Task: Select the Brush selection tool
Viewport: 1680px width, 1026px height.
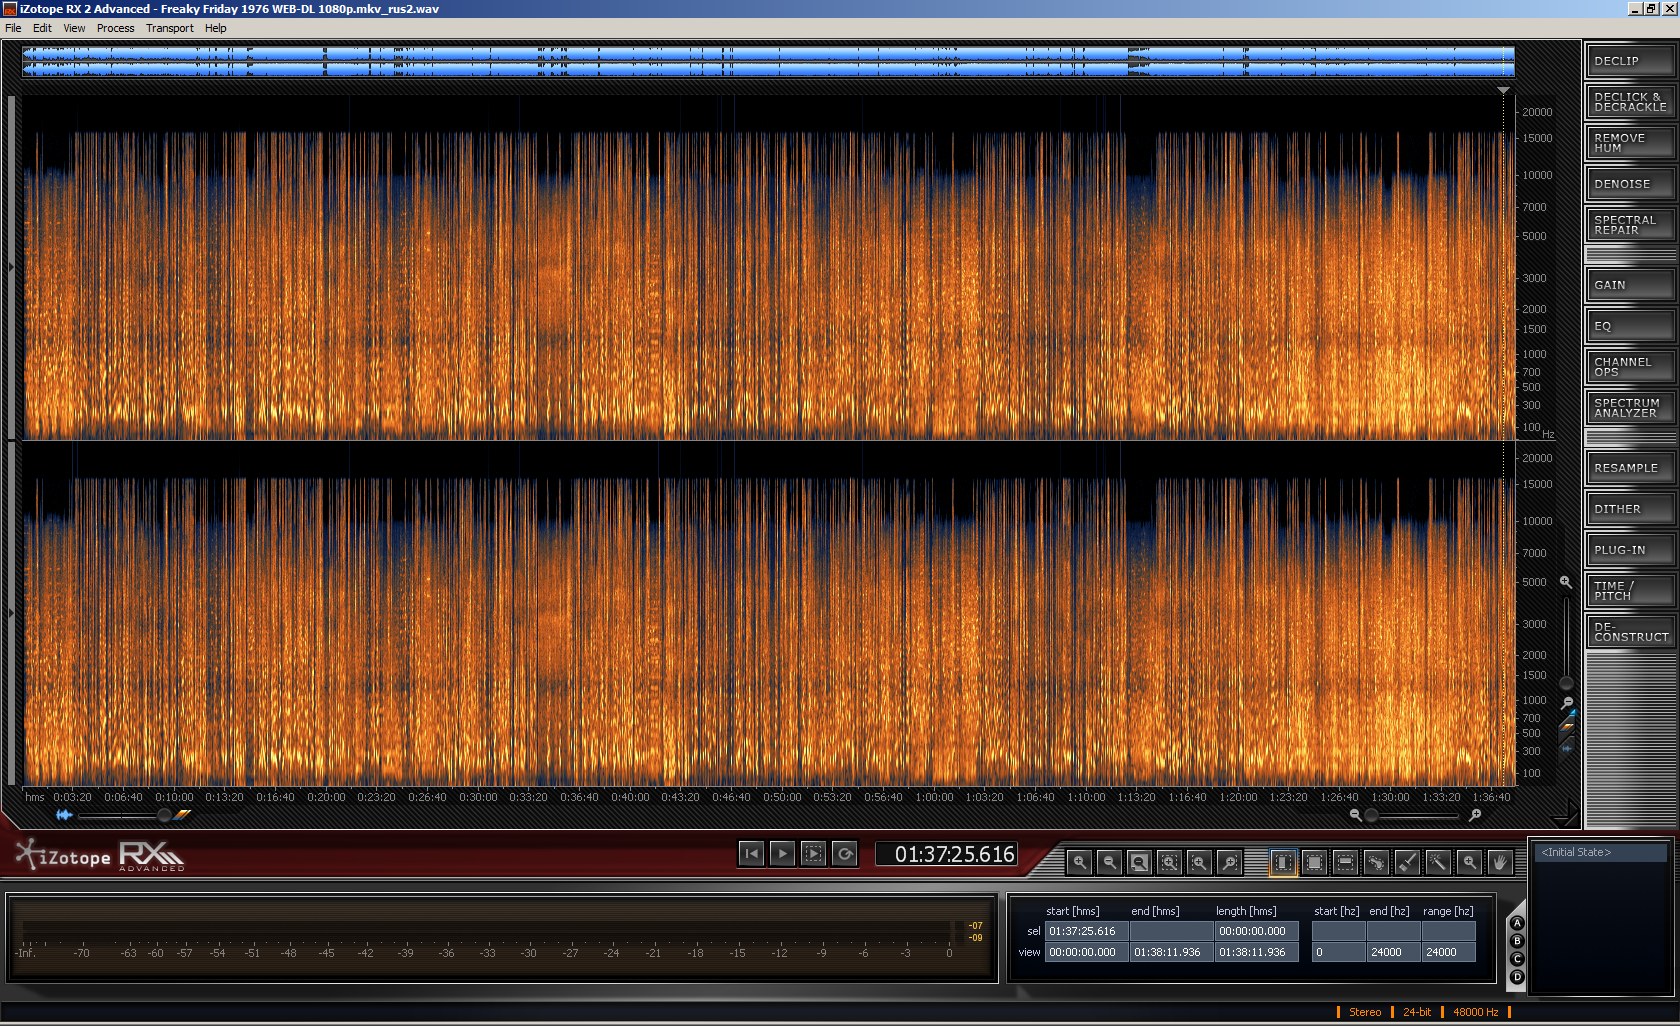Action: point(1407,862)
